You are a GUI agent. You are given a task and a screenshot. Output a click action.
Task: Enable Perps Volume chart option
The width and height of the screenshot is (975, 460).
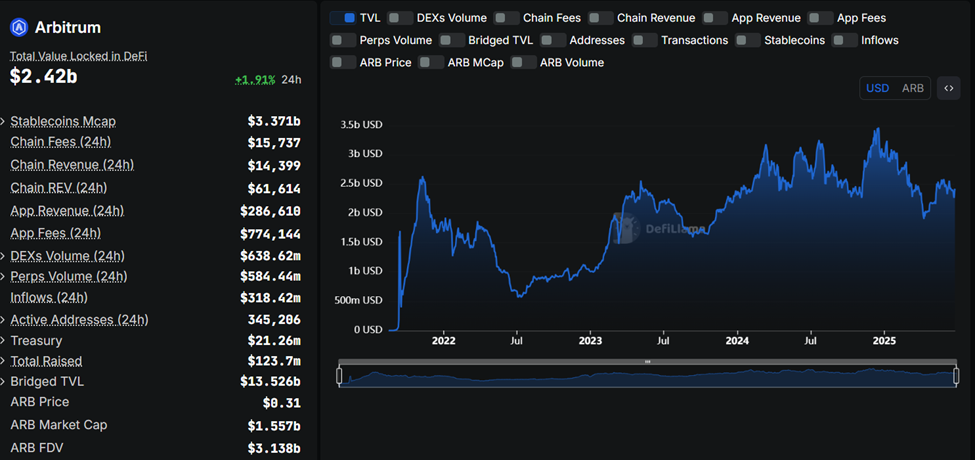pyautogui.click(x=343, y=40)
